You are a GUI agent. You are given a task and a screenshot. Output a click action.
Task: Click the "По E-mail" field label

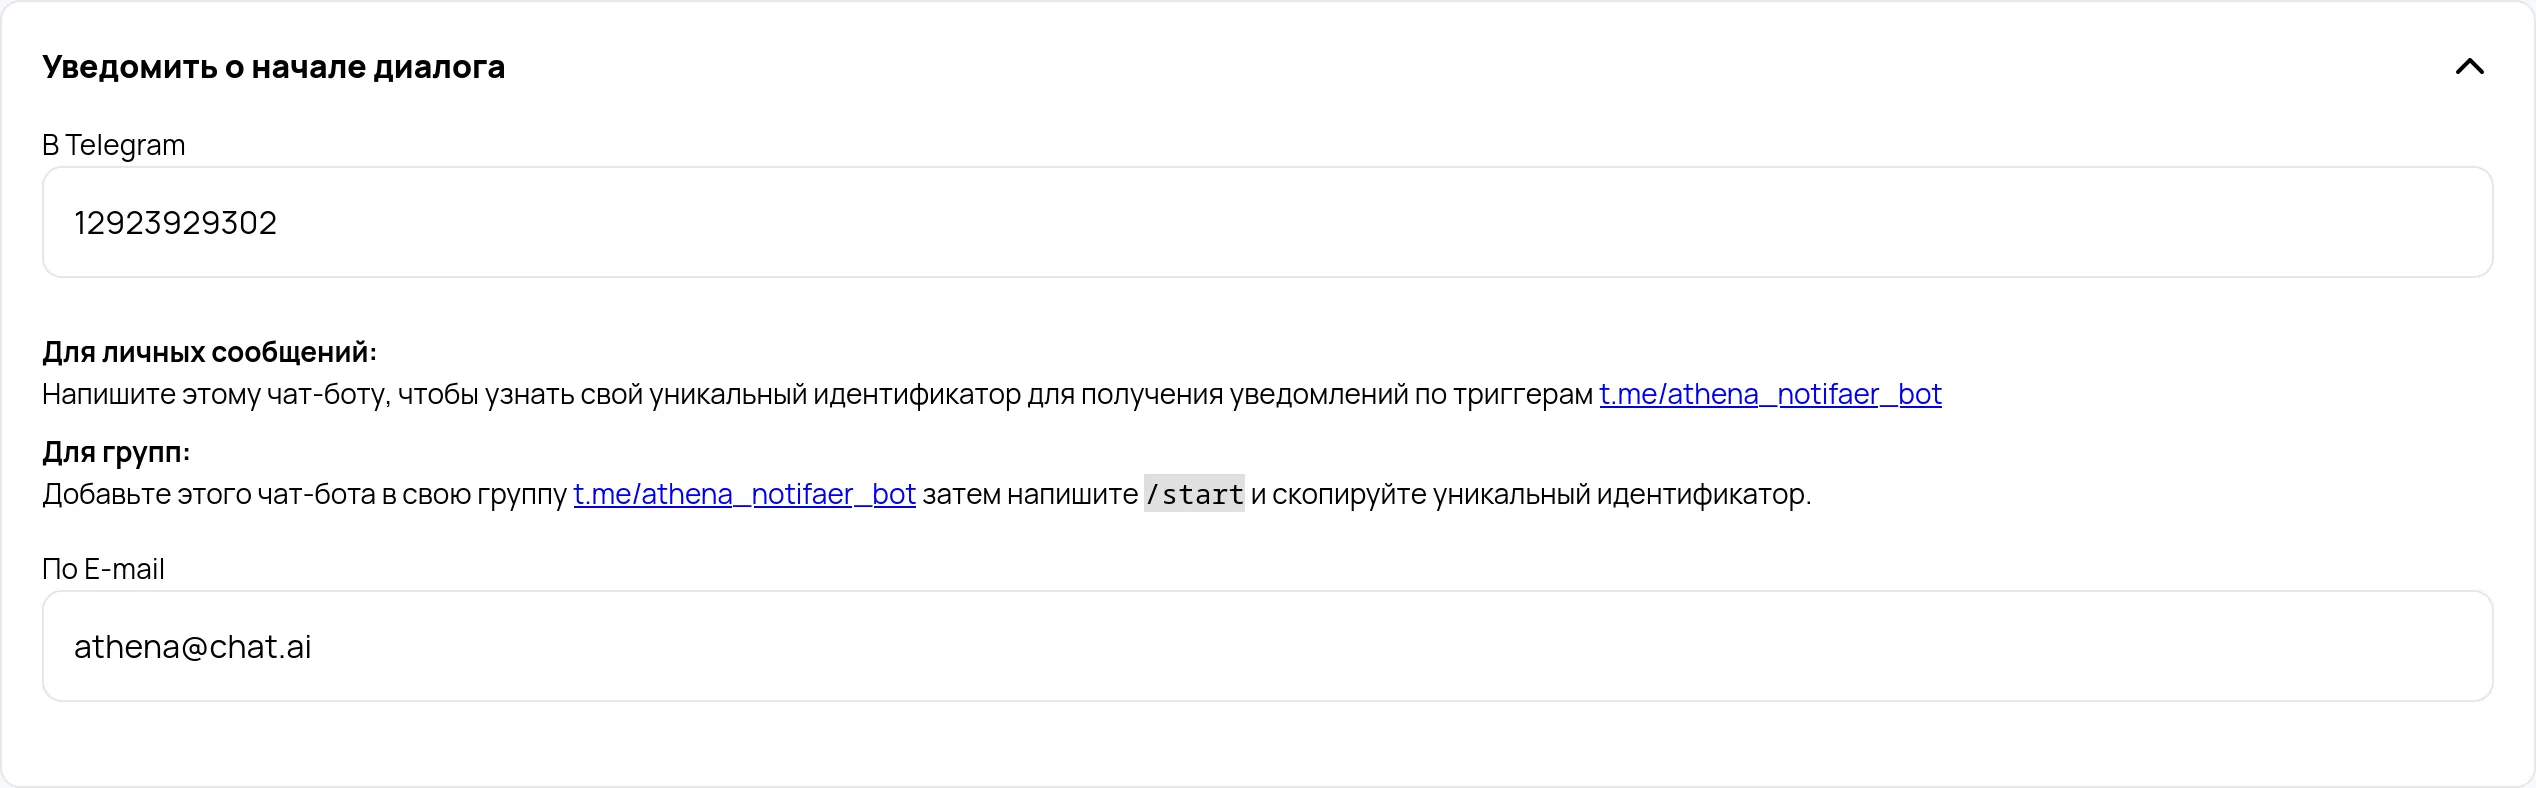[x=103, y=570]
